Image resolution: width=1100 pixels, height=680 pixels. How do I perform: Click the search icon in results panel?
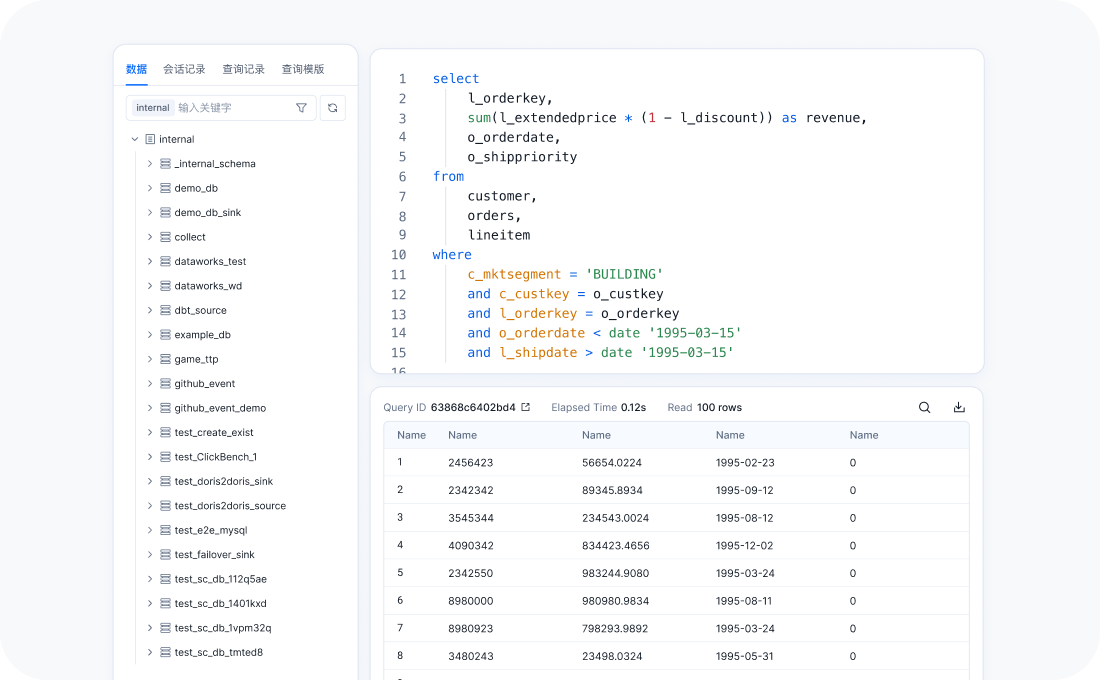pos(925,407)
